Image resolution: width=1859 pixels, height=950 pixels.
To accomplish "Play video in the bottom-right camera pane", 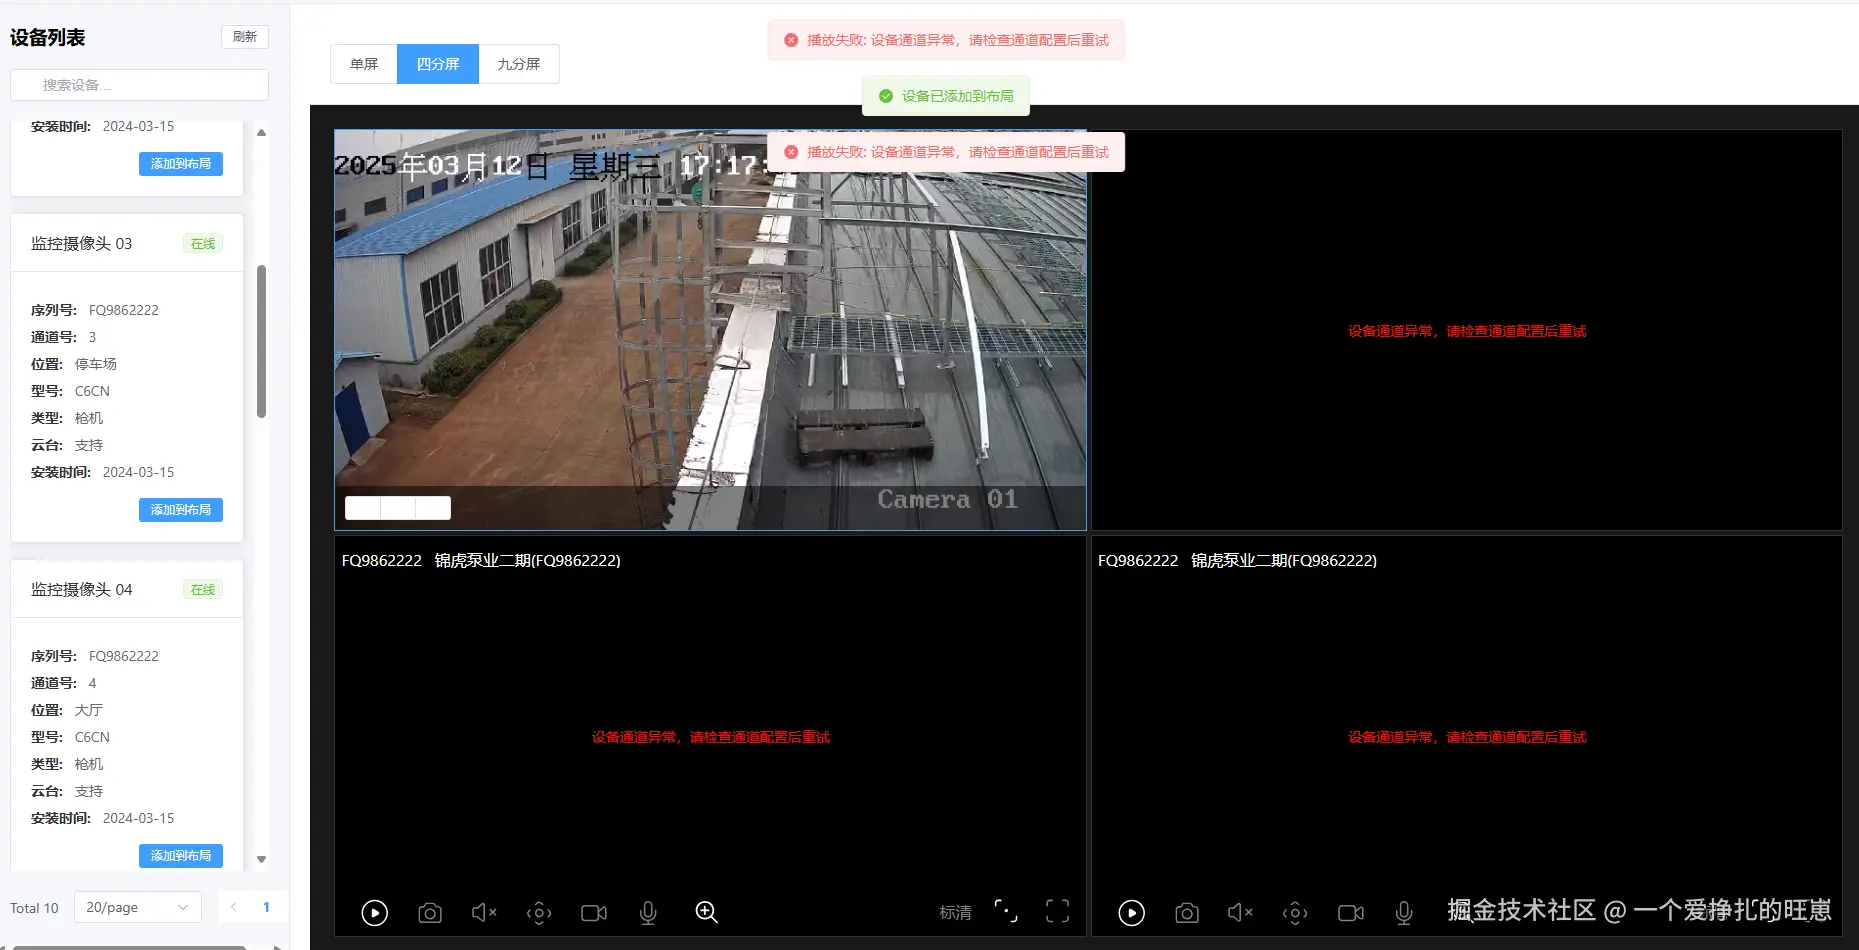I will (x=1131, y=912).
